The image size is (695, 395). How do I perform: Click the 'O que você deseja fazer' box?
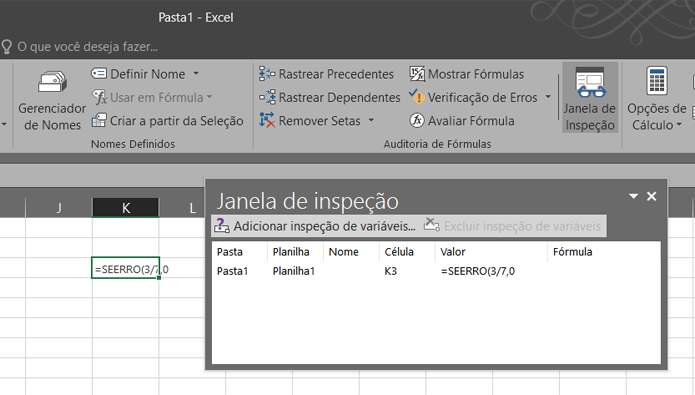87,47
